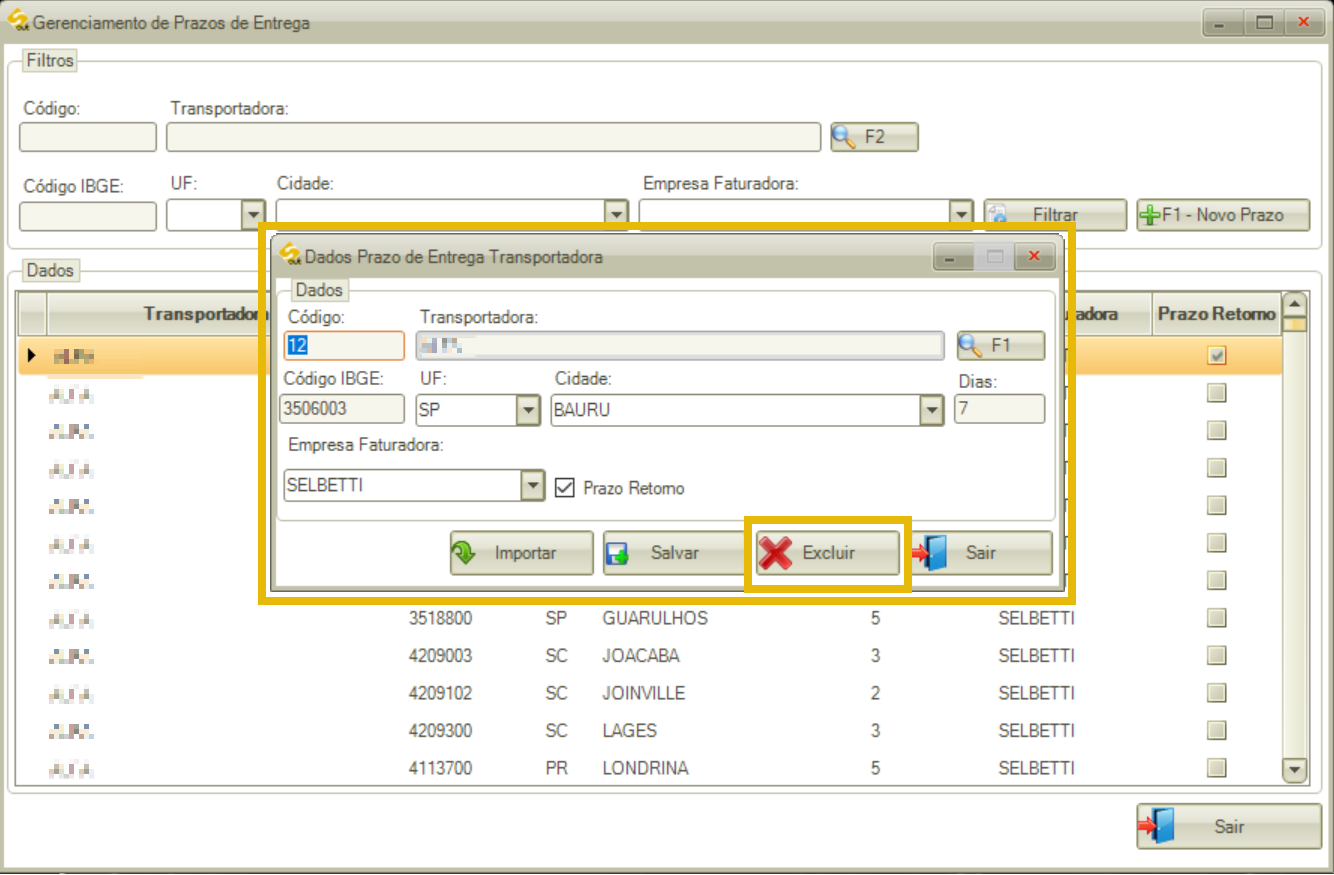Click the grid scrollbar up arrow
Image resolution: width=1334 pixels, height=875 pixels.
[1295, 304]
